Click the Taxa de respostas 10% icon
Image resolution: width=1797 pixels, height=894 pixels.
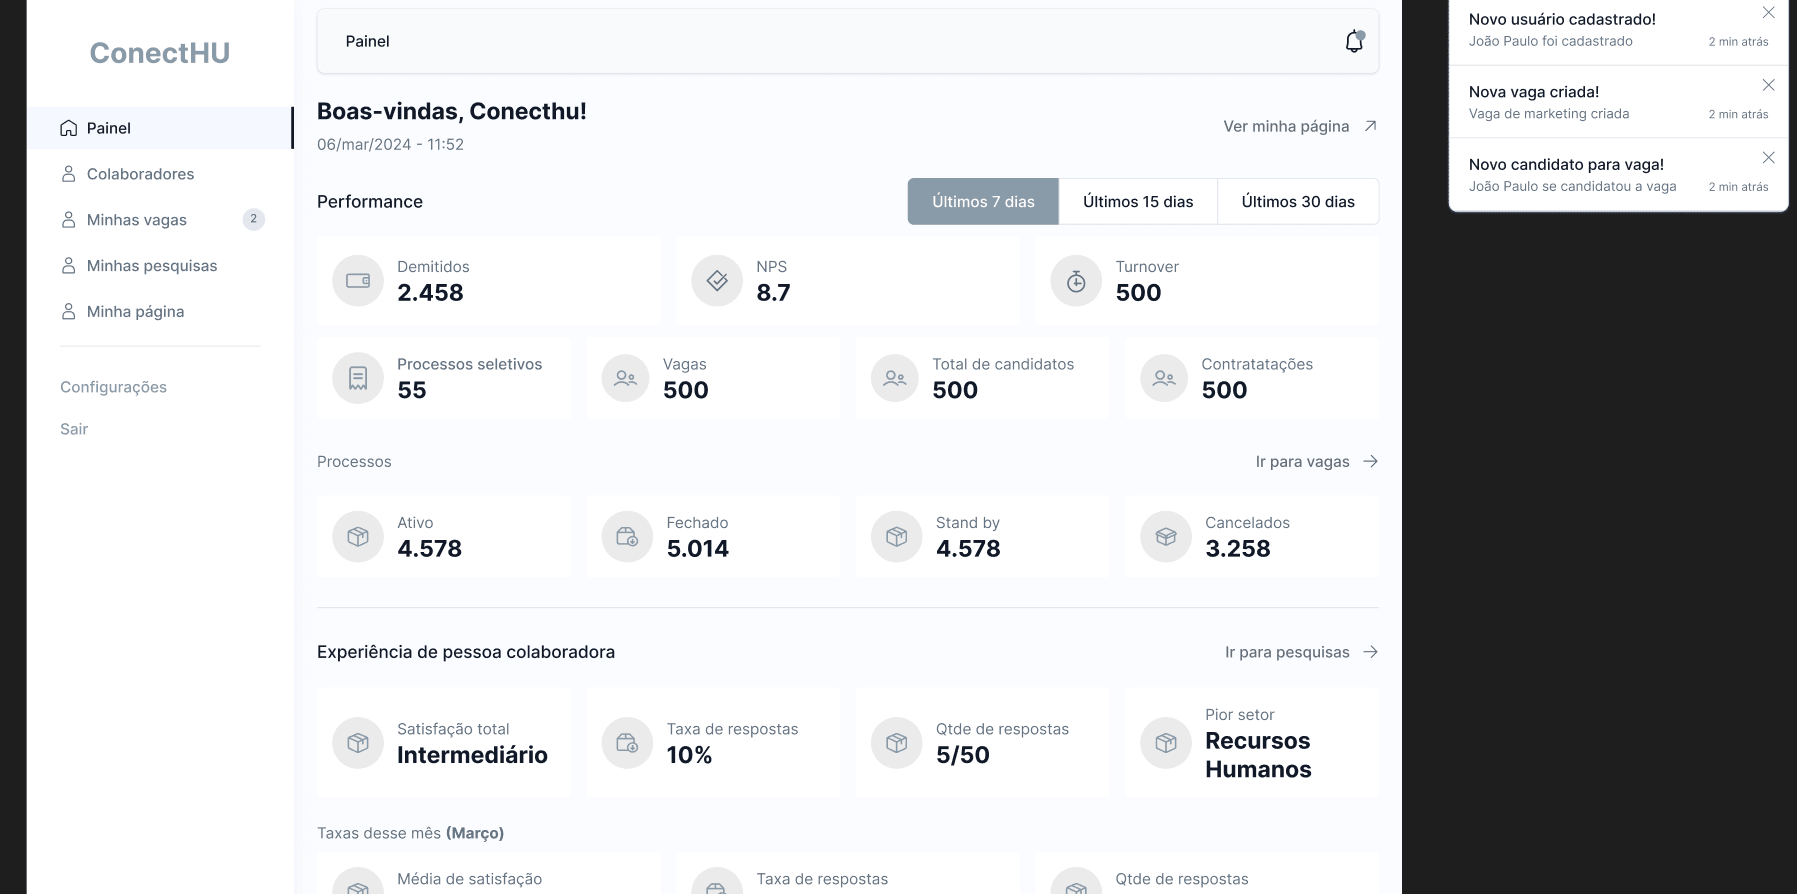coord(627,743)
